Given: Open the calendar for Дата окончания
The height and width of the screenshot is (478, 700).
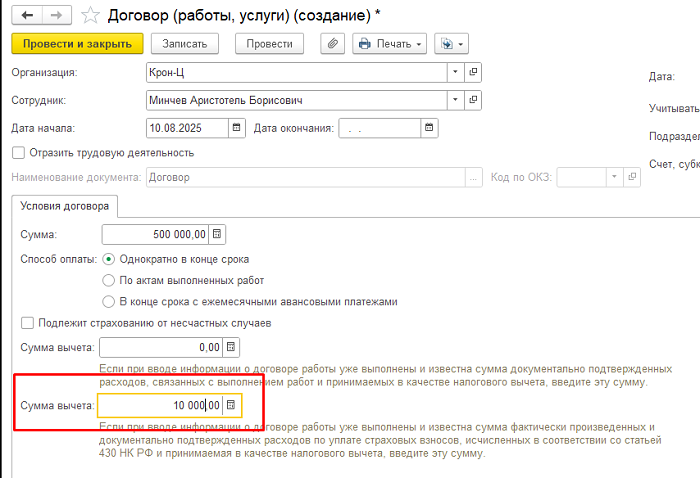Looking at the screenshot, I should click(429, 128).
